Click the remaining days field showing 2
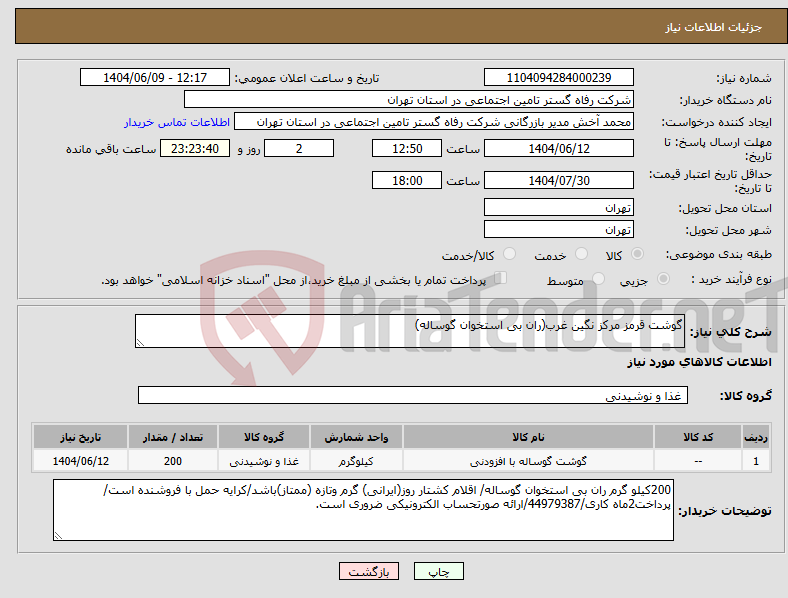Screen dimensions: 788x598 tap(299, 148)
